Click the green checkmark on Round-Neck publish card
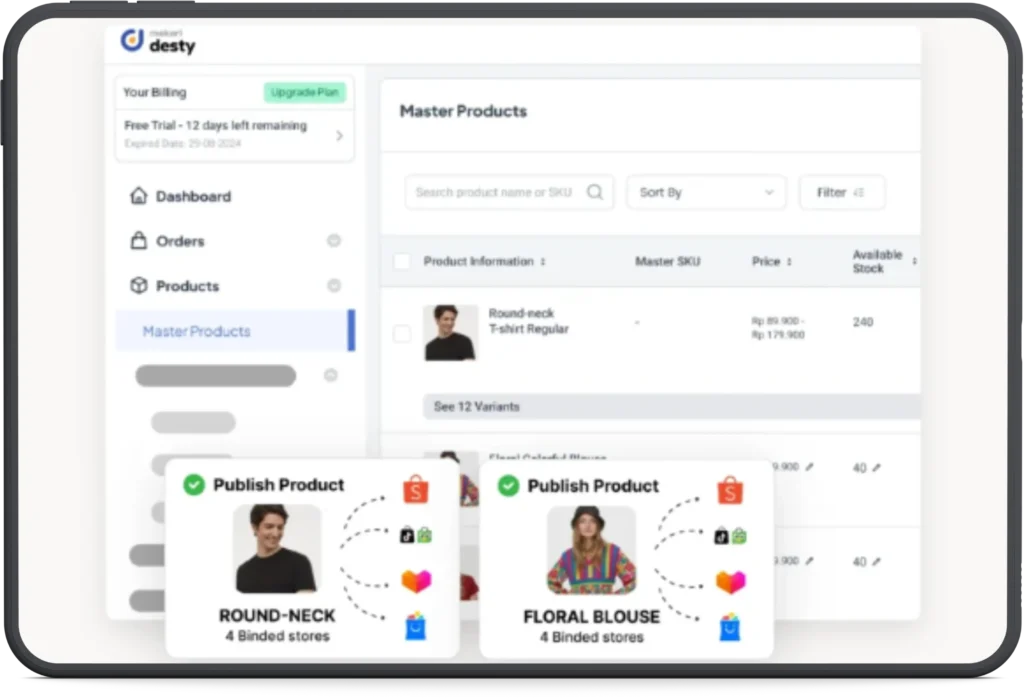The image size is (1024, 699). [194, 485]
